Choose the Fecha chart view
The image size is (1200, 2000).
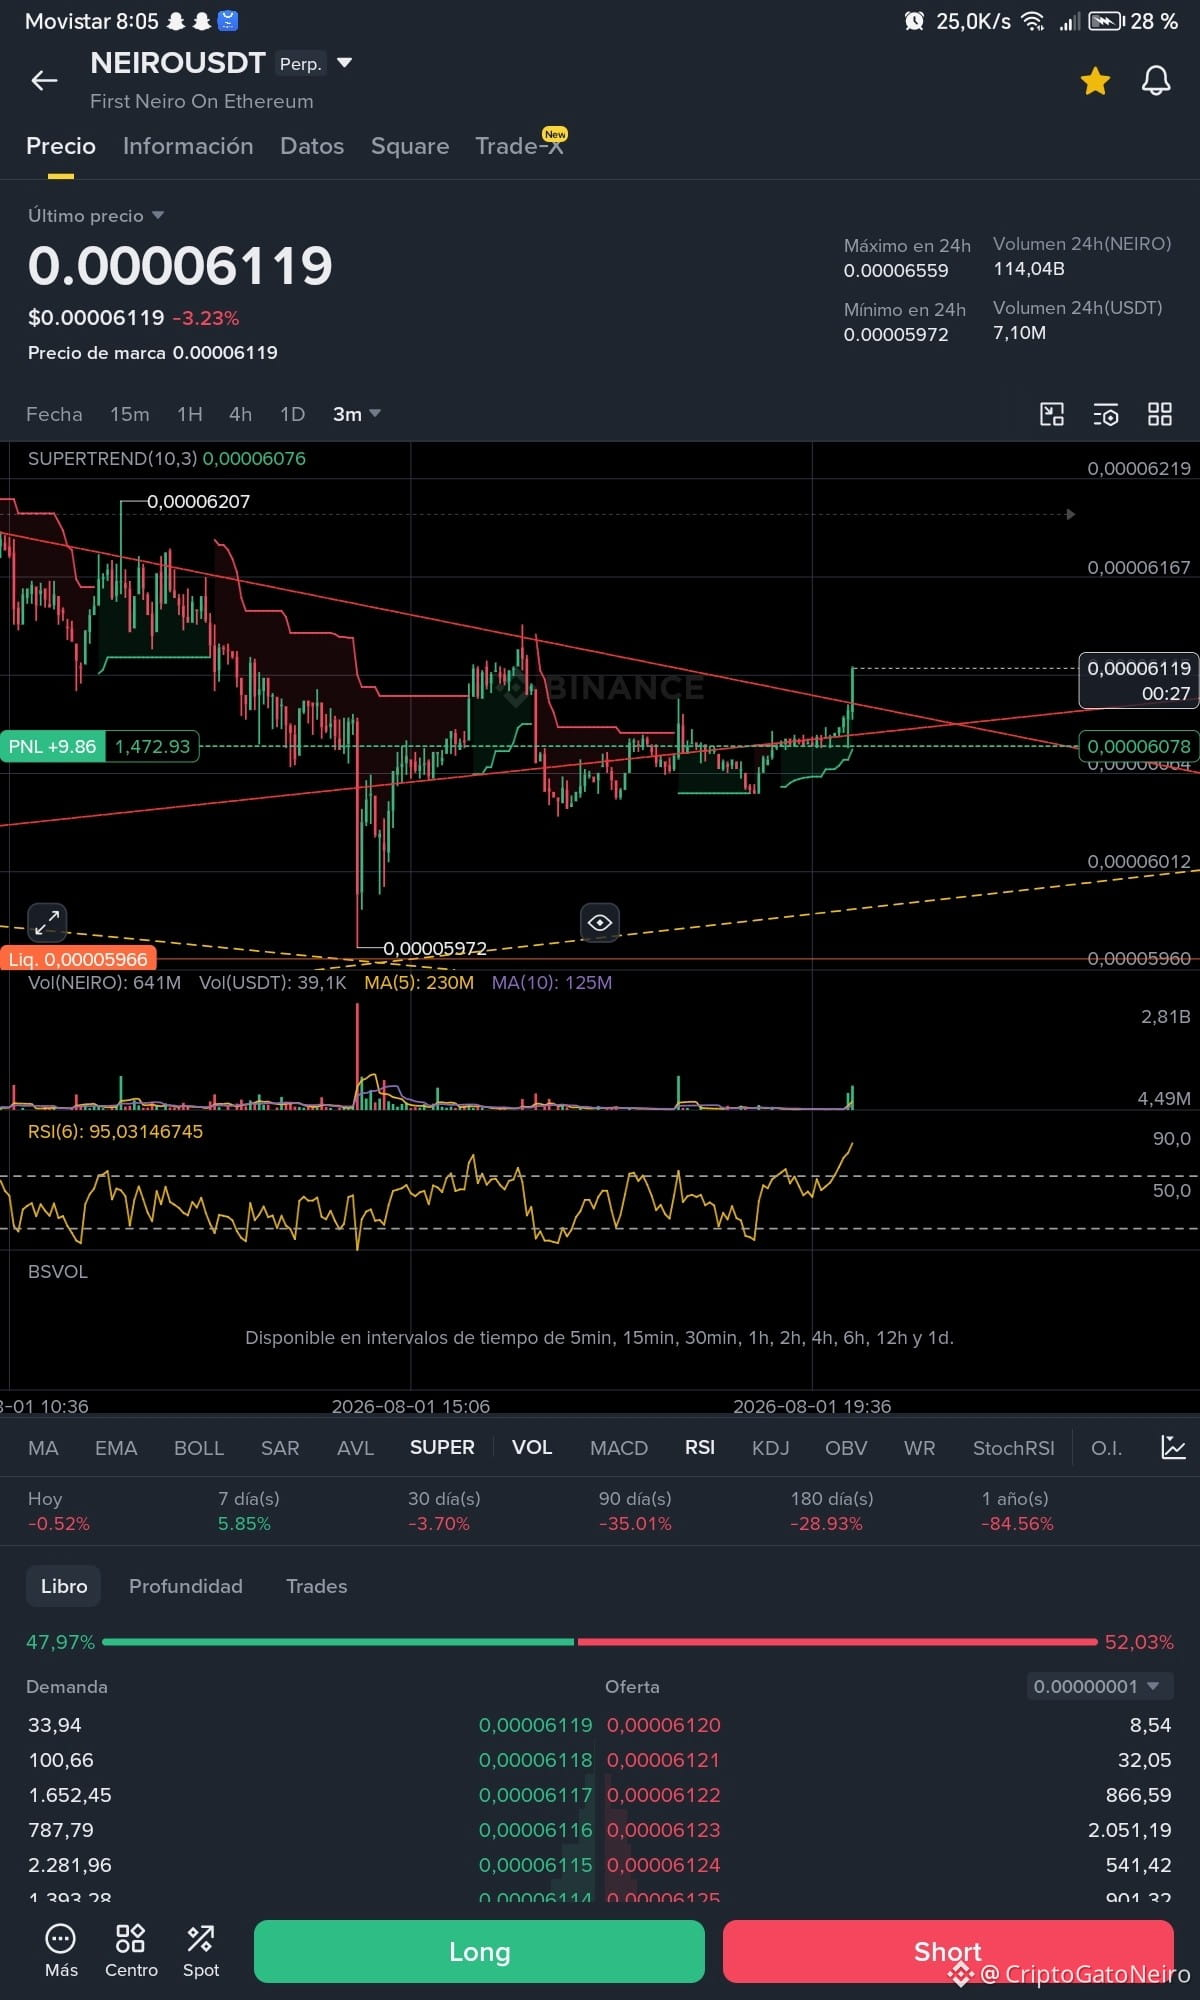(54, 414)
